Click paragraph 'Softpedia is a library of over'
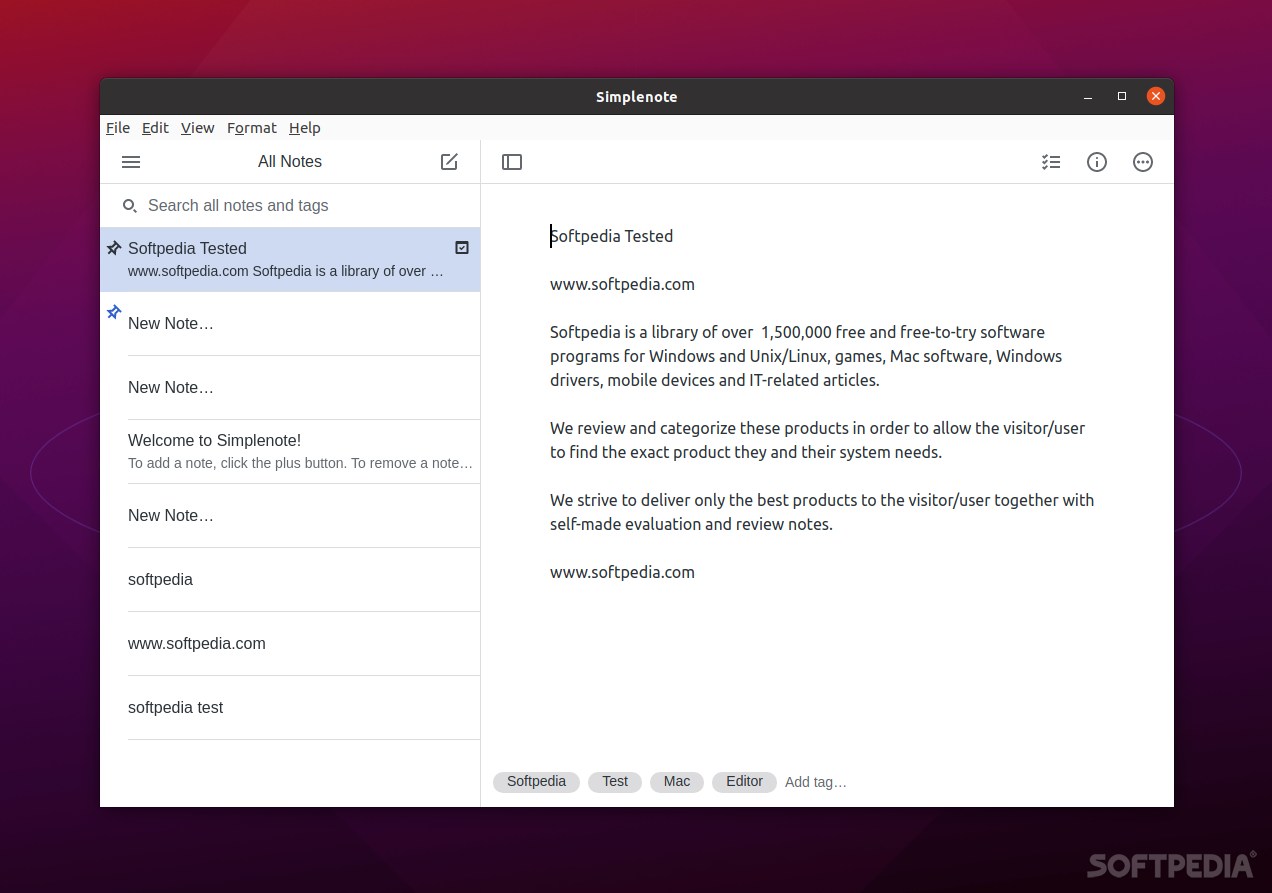Image resolution: width=1272 pixels, height=893 pixels. [806, 356]
